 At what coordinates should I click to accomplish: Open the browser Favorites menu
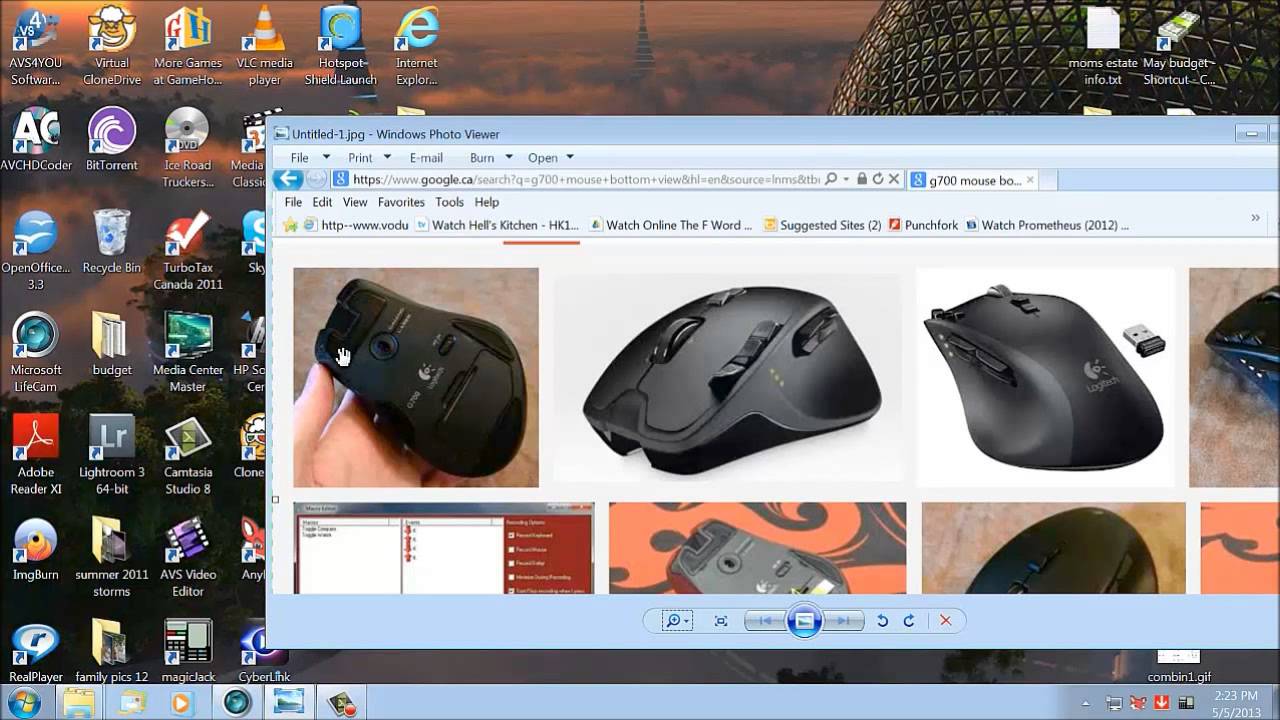pyautogui.click(x=401, y=202)
